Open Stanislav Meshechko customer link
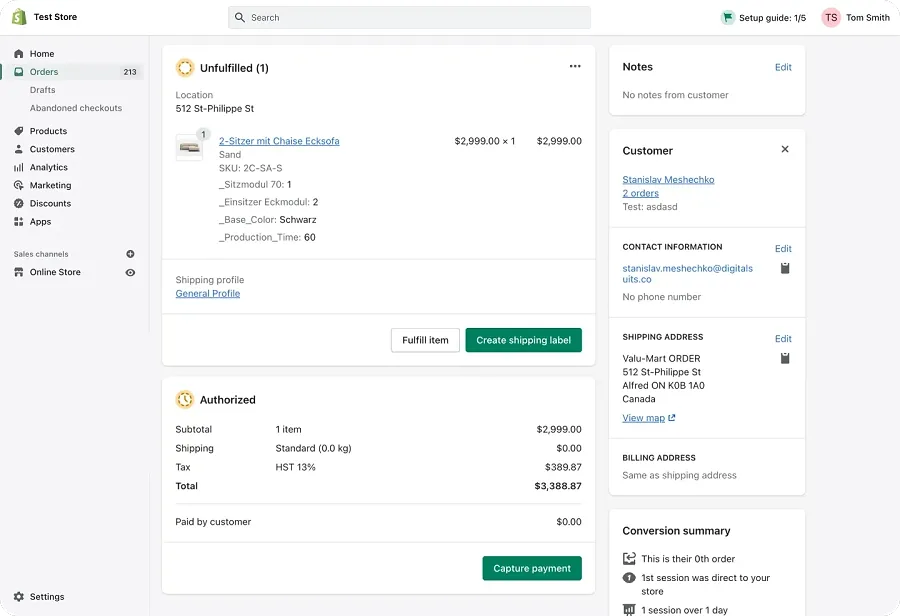This screenshot has height=616, width=900. 668,180
